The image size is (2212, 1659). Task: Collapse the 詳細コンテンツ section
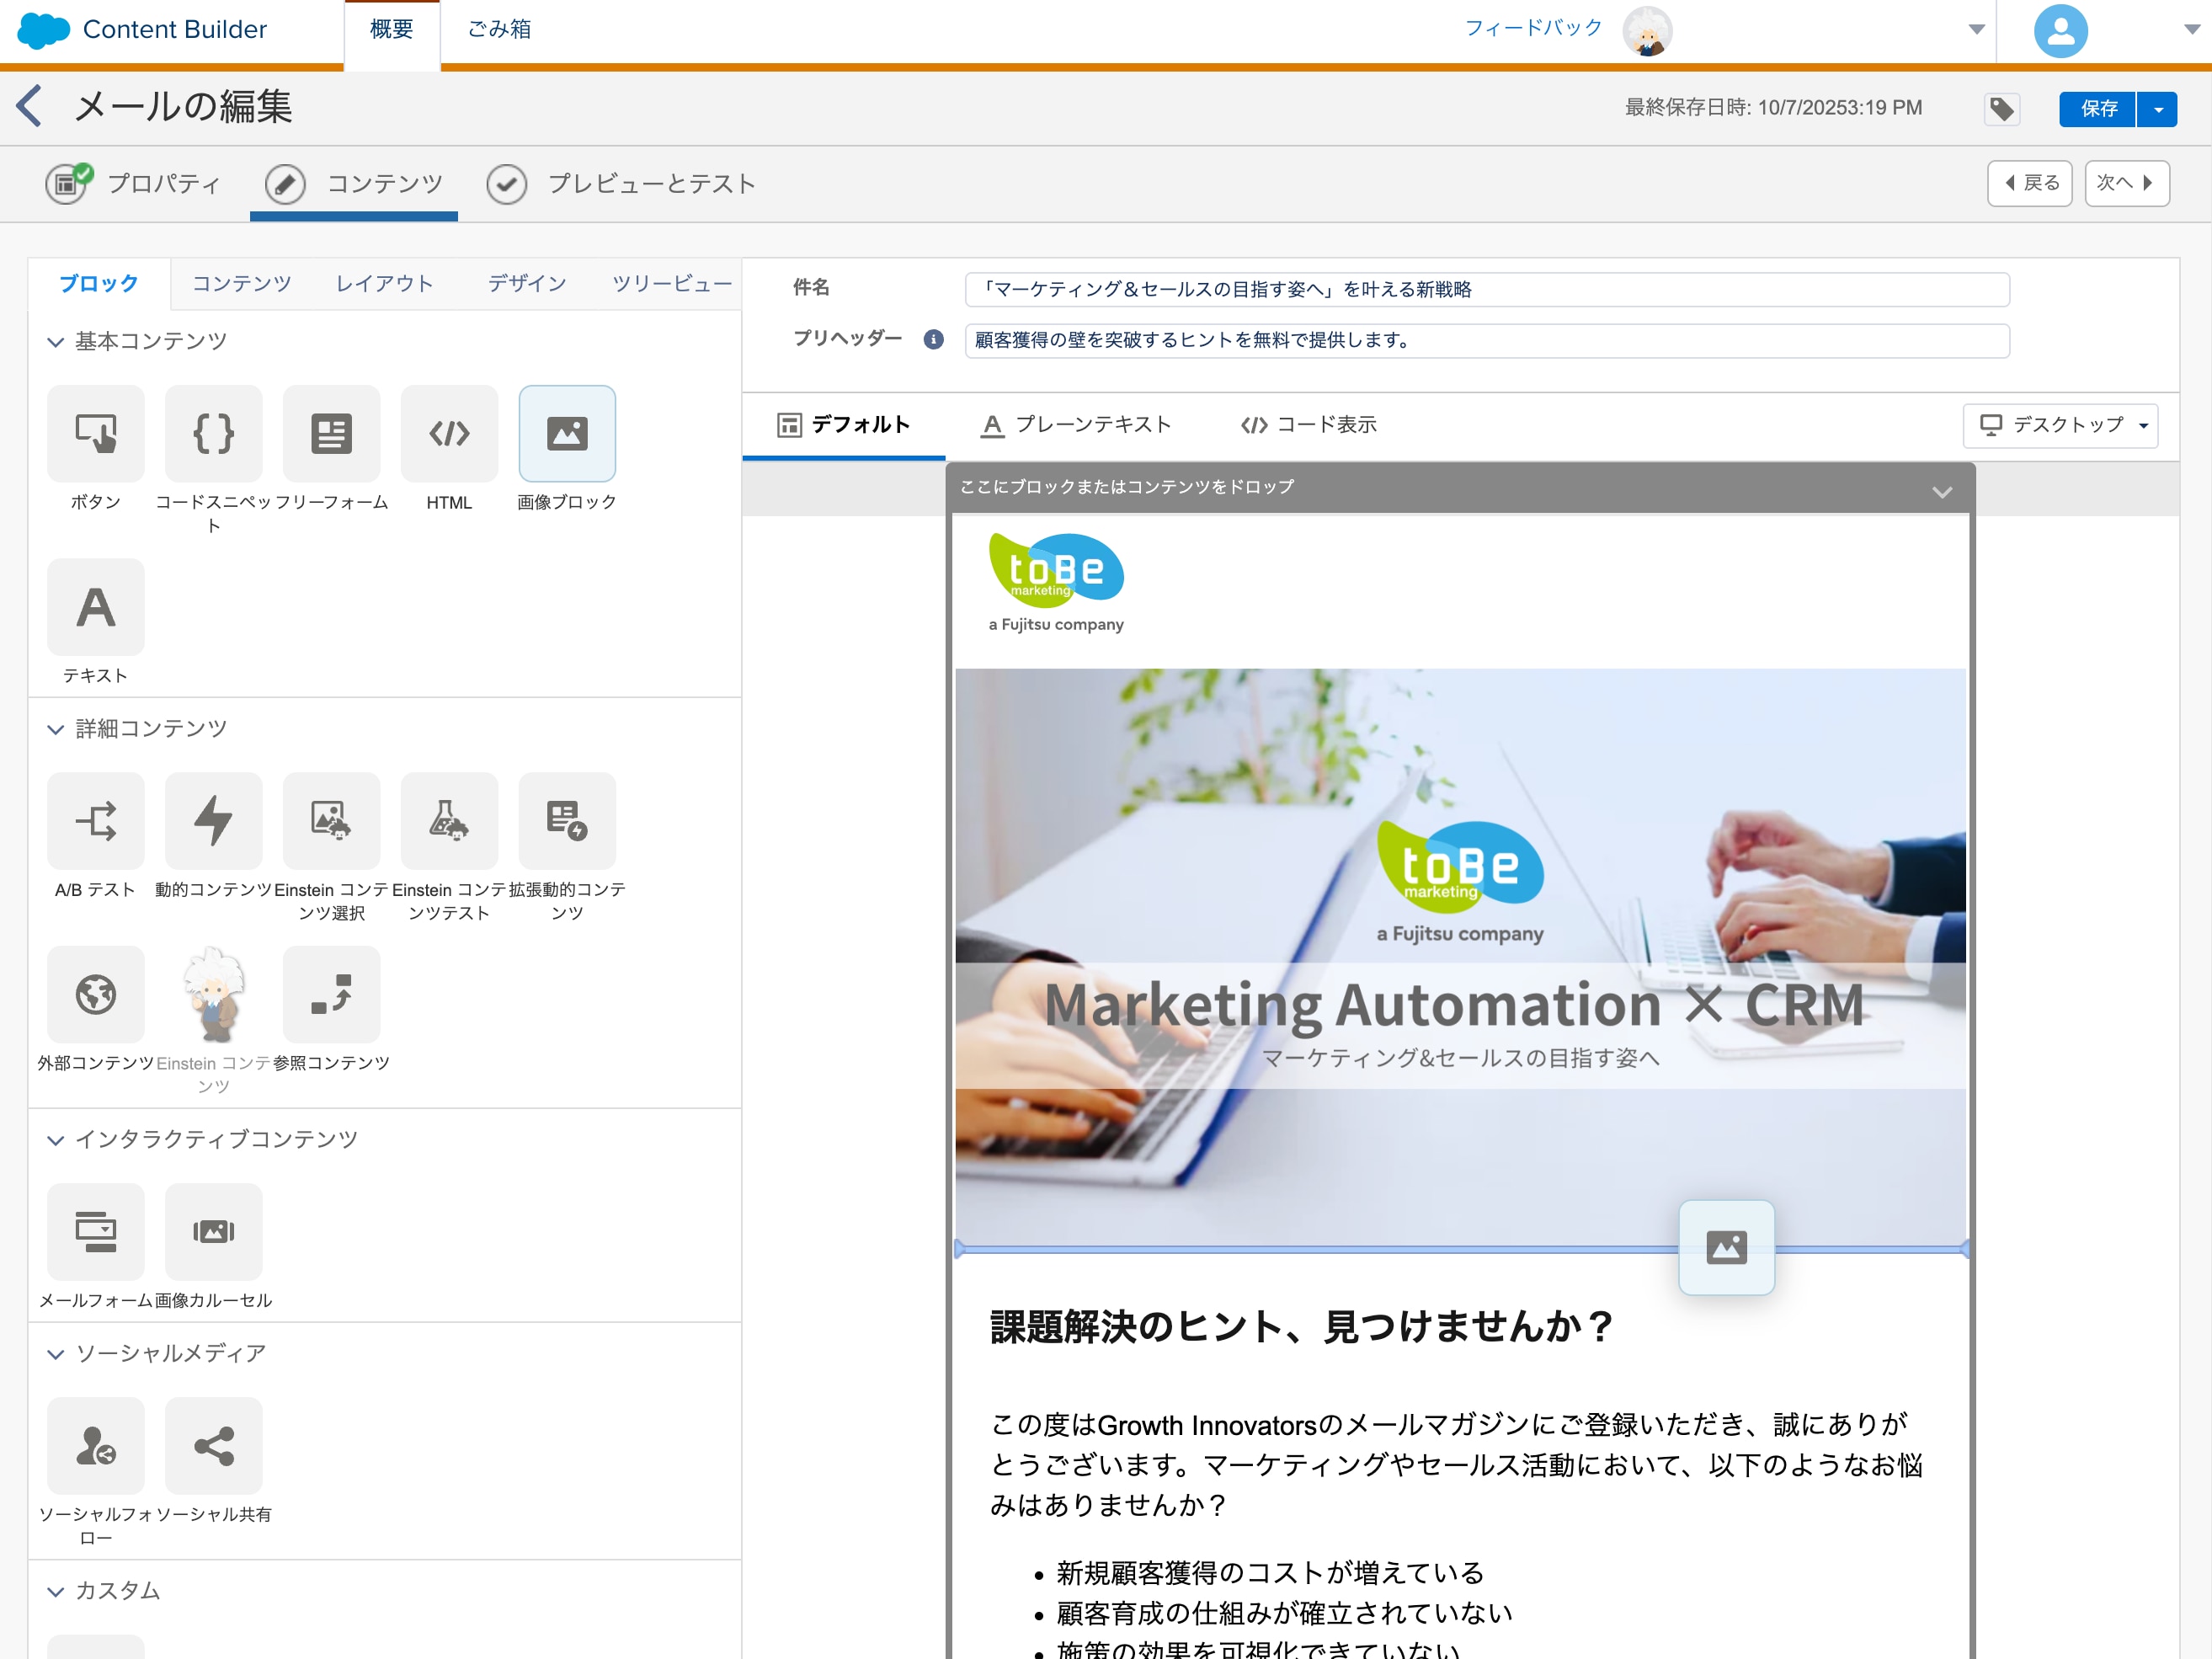tap(56, 729)
